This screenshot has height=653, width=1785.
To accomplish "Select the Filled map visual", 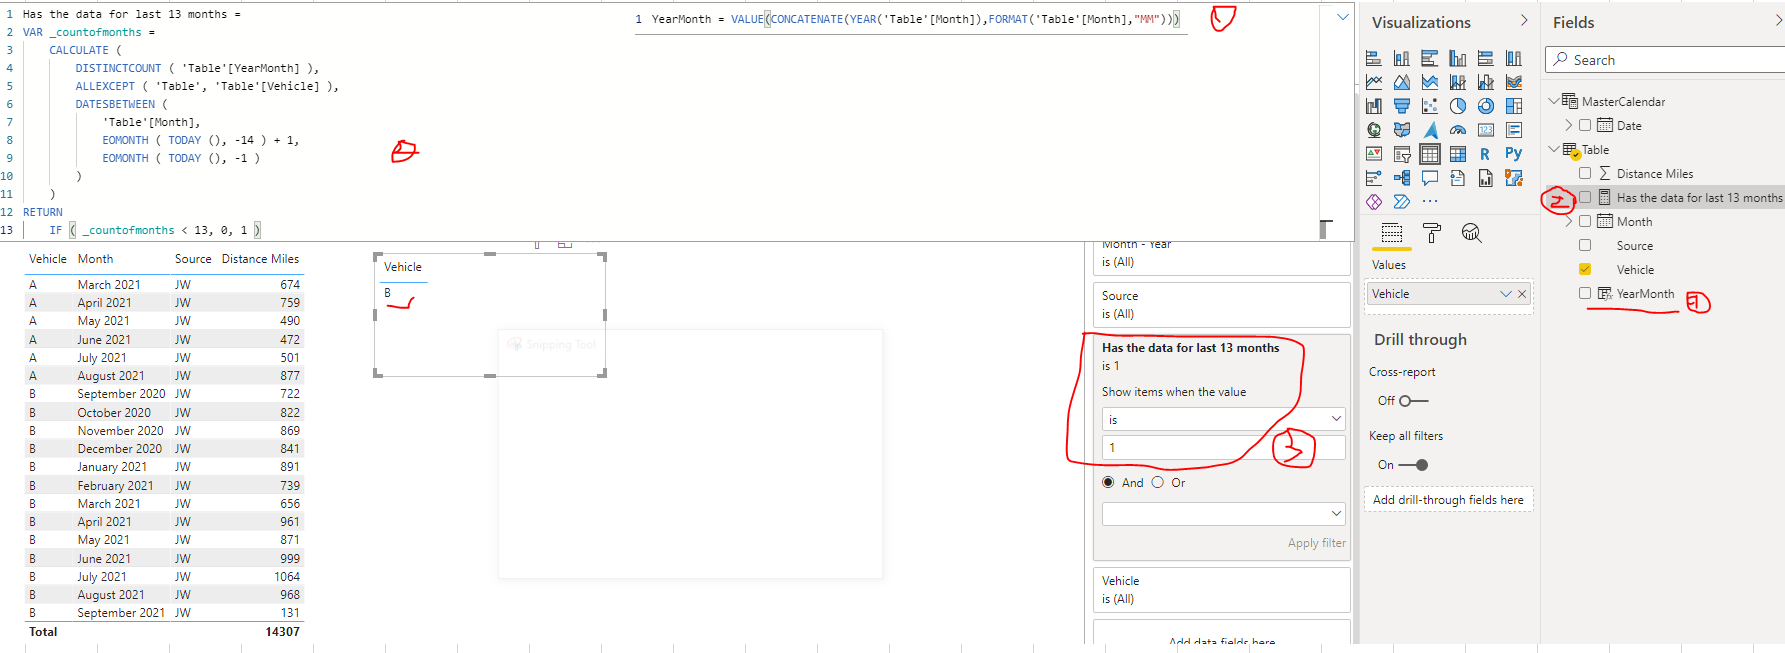I will (x=1402, y=130).
